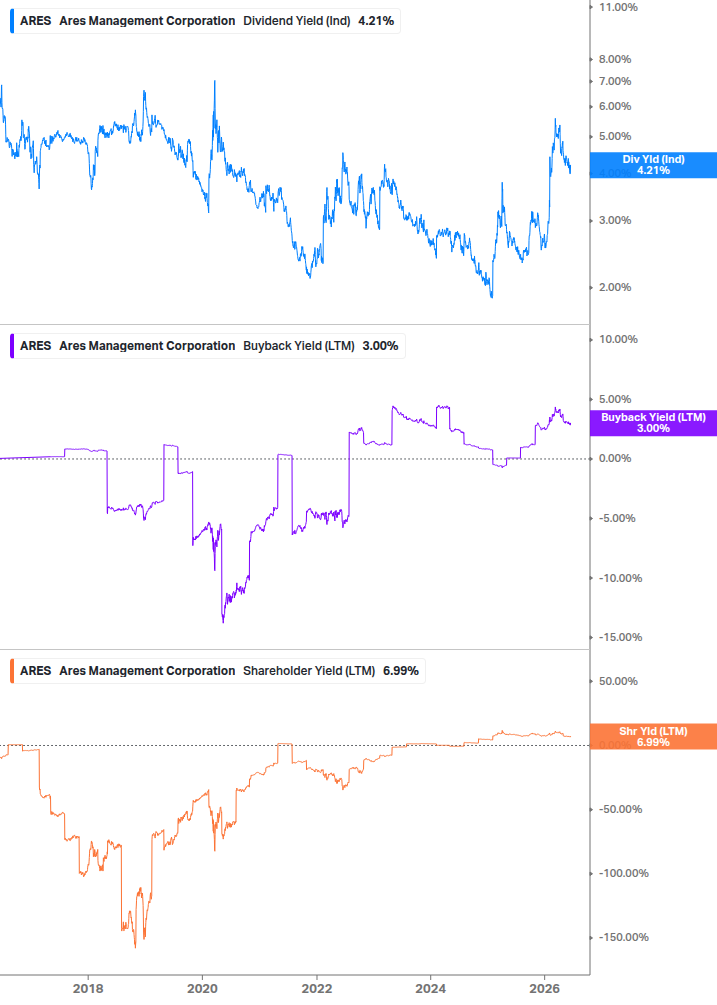Click the -100.00% tick on shareholder yield axis

coord(623,873)
